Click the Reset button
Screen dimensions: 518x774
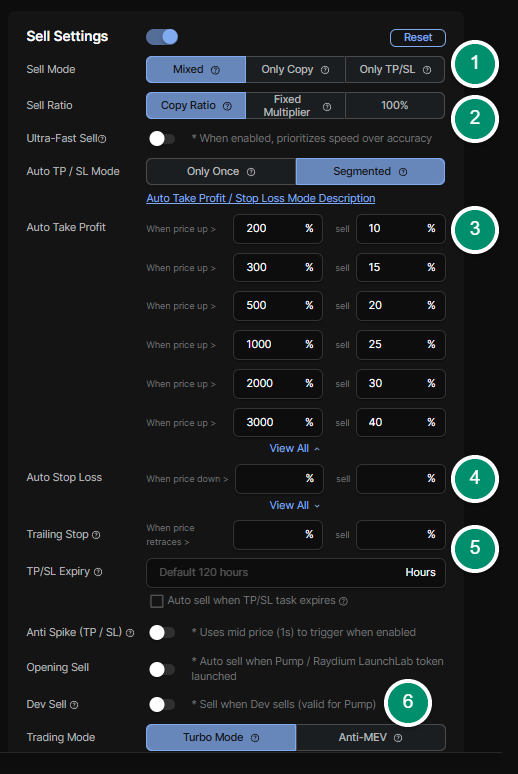coord(418,38)
